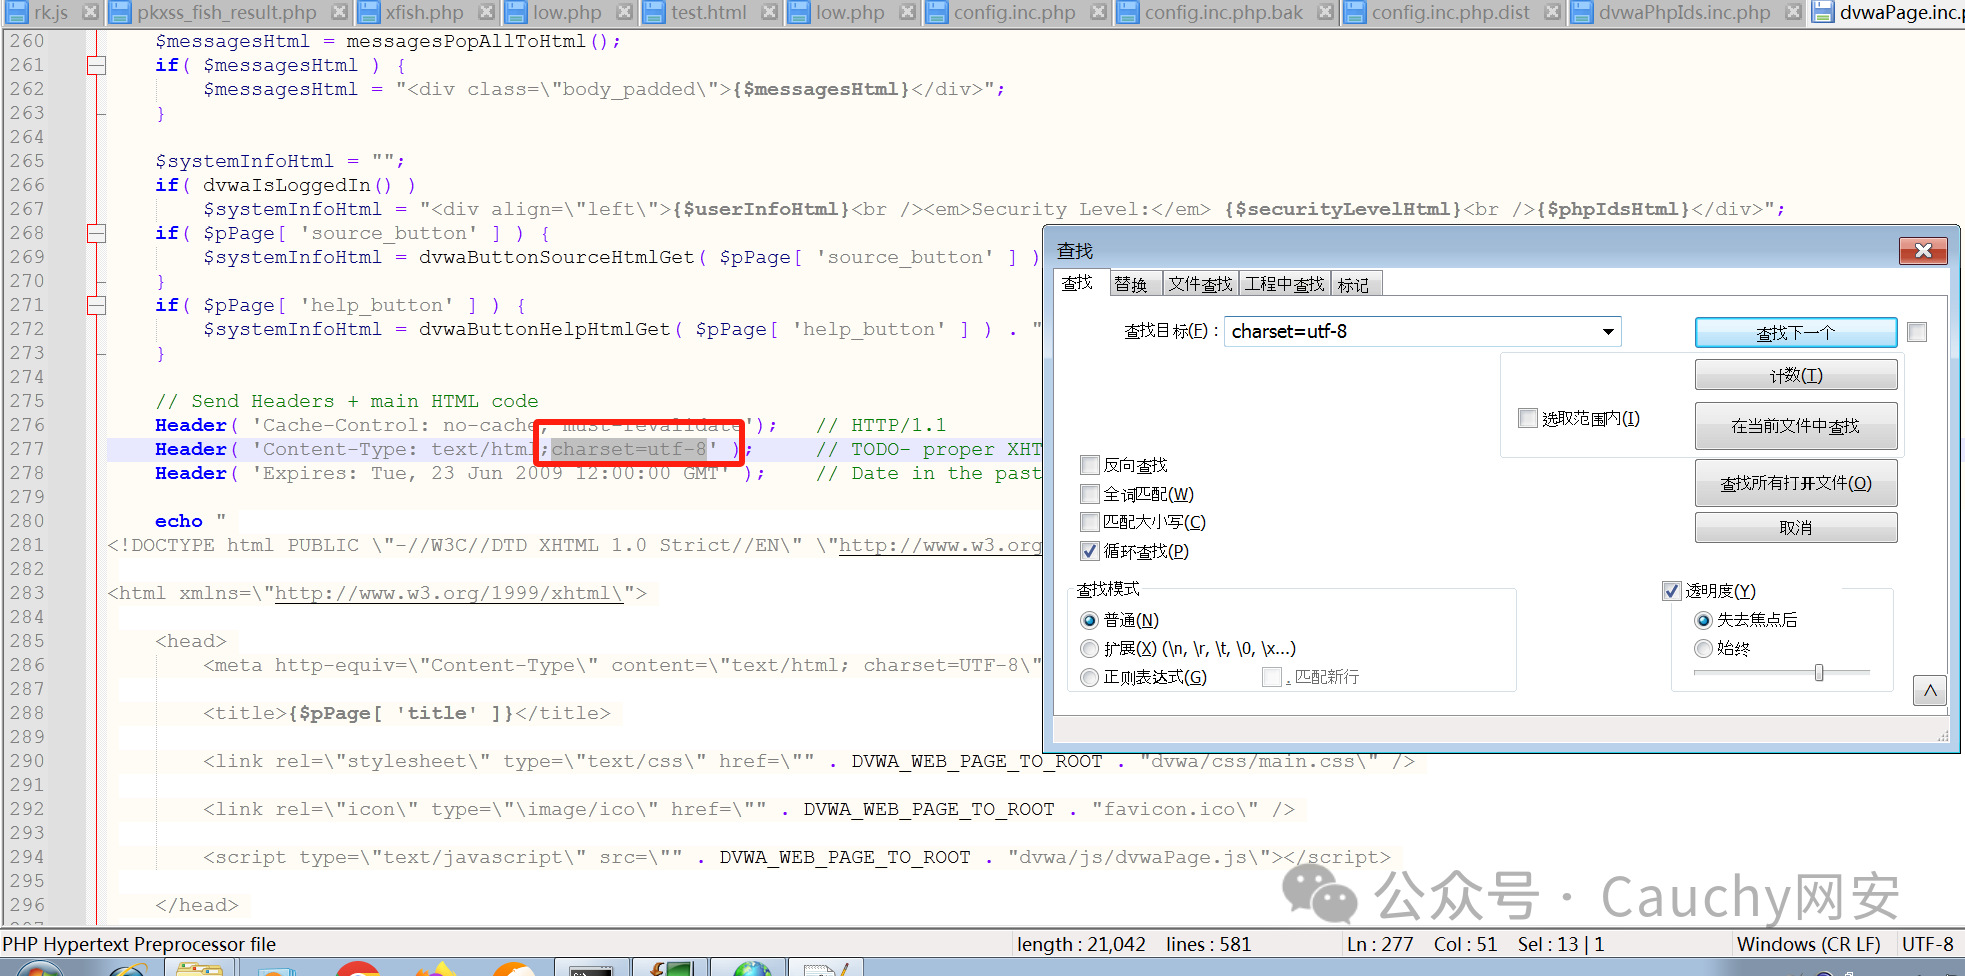1965x976 pixels.
Task: Close the config.inc.php.bak tab
Action: pyautogui.click(x=1325, y=12)
